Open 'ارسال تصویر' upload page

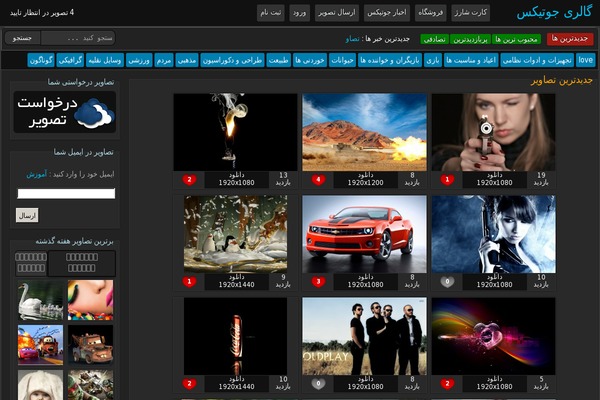tap(337, 13)
